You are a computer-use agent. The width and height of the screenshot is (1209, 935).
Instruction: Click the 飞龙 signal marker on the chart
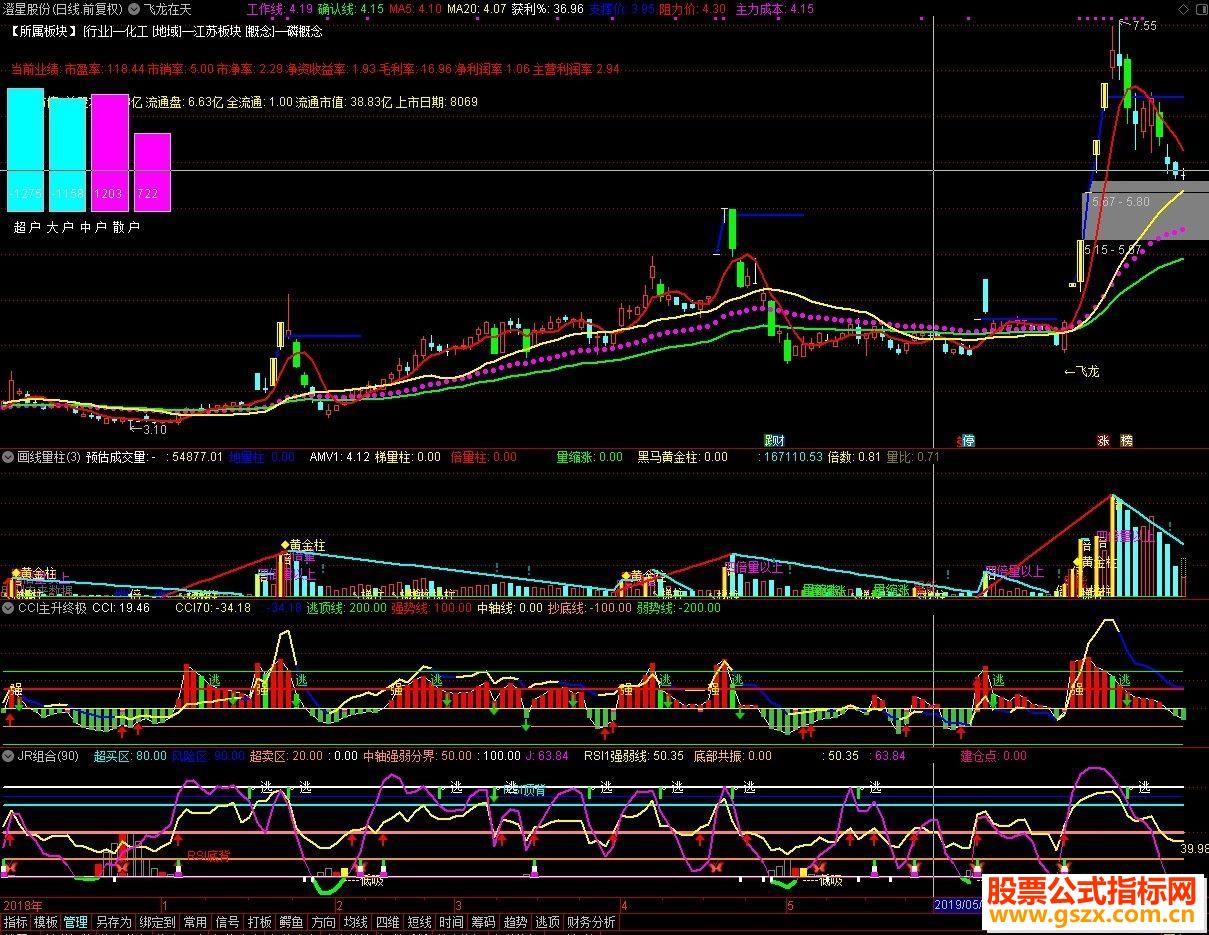point(1081,372)
